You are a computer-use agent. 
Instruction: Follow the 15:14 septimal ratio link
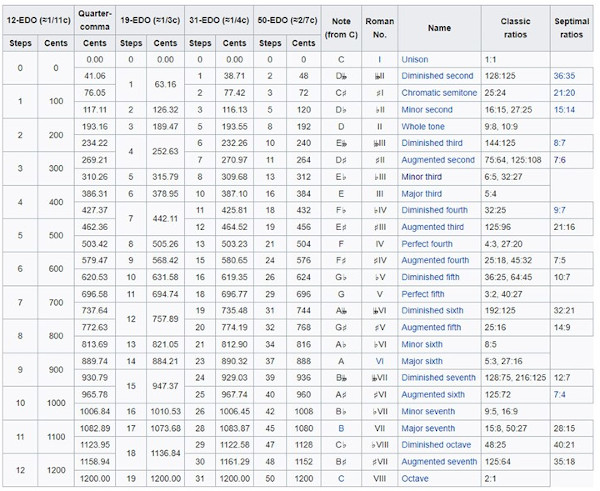pos(565,109)
